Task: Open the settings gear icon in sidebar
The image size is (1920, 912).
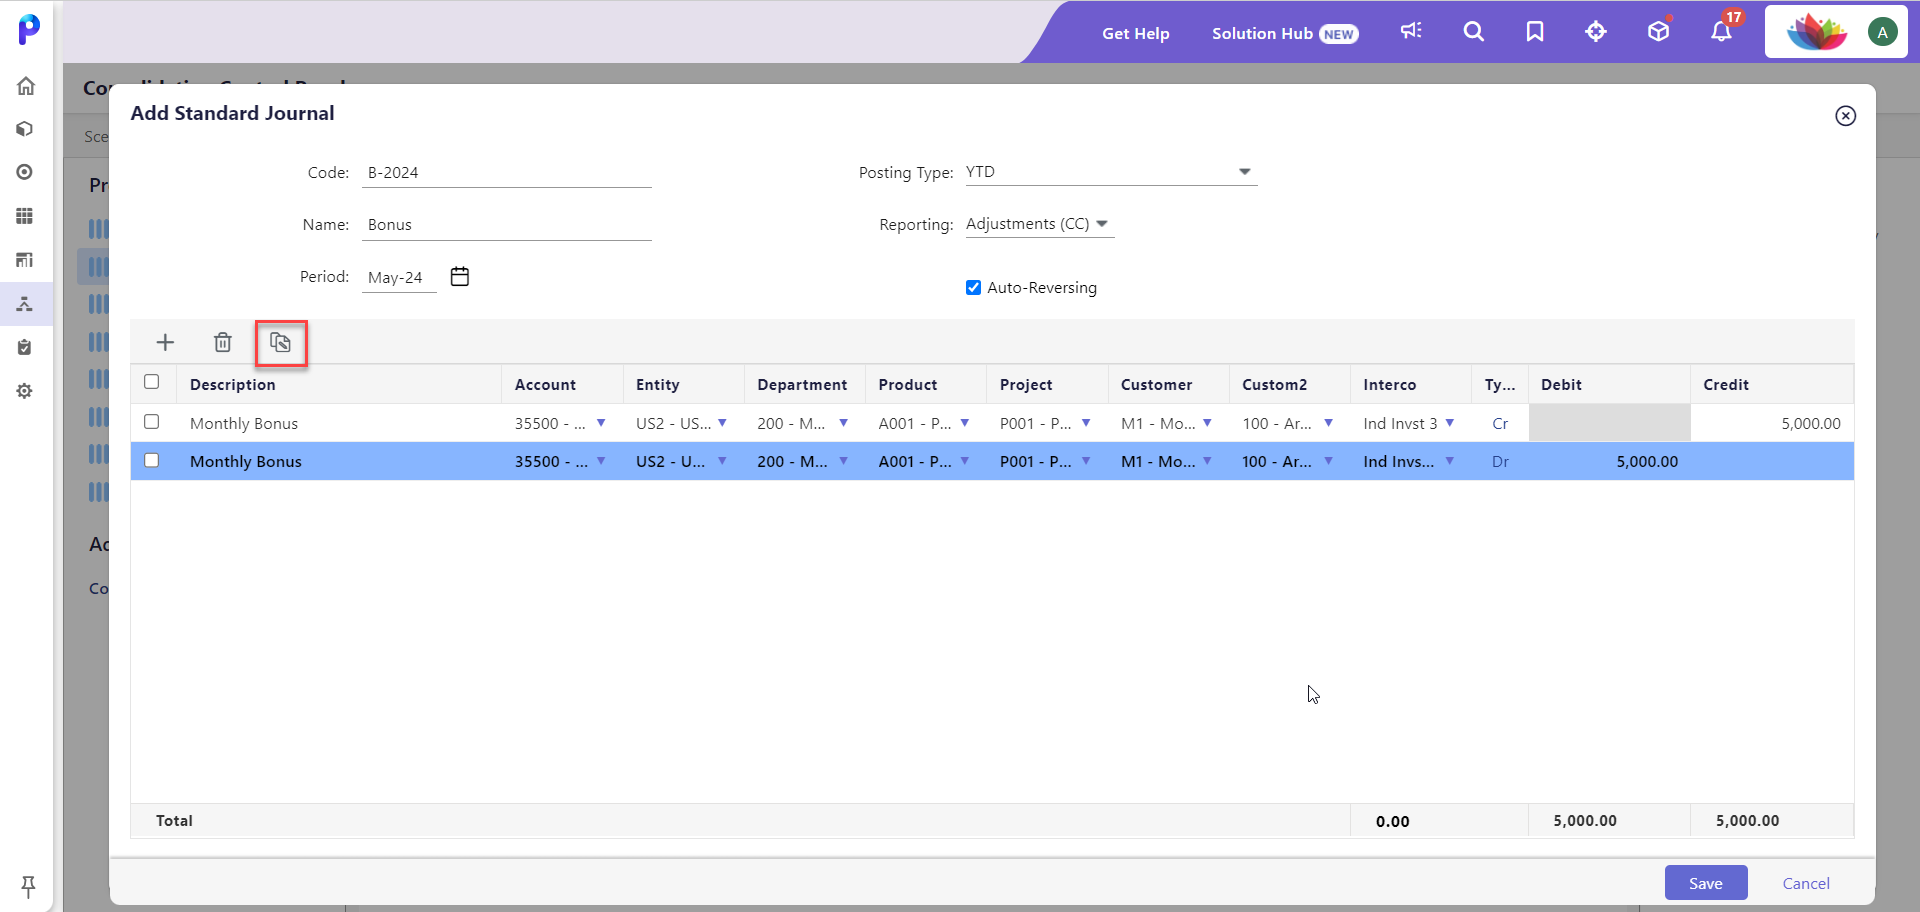Action: (x=26, y=391)
